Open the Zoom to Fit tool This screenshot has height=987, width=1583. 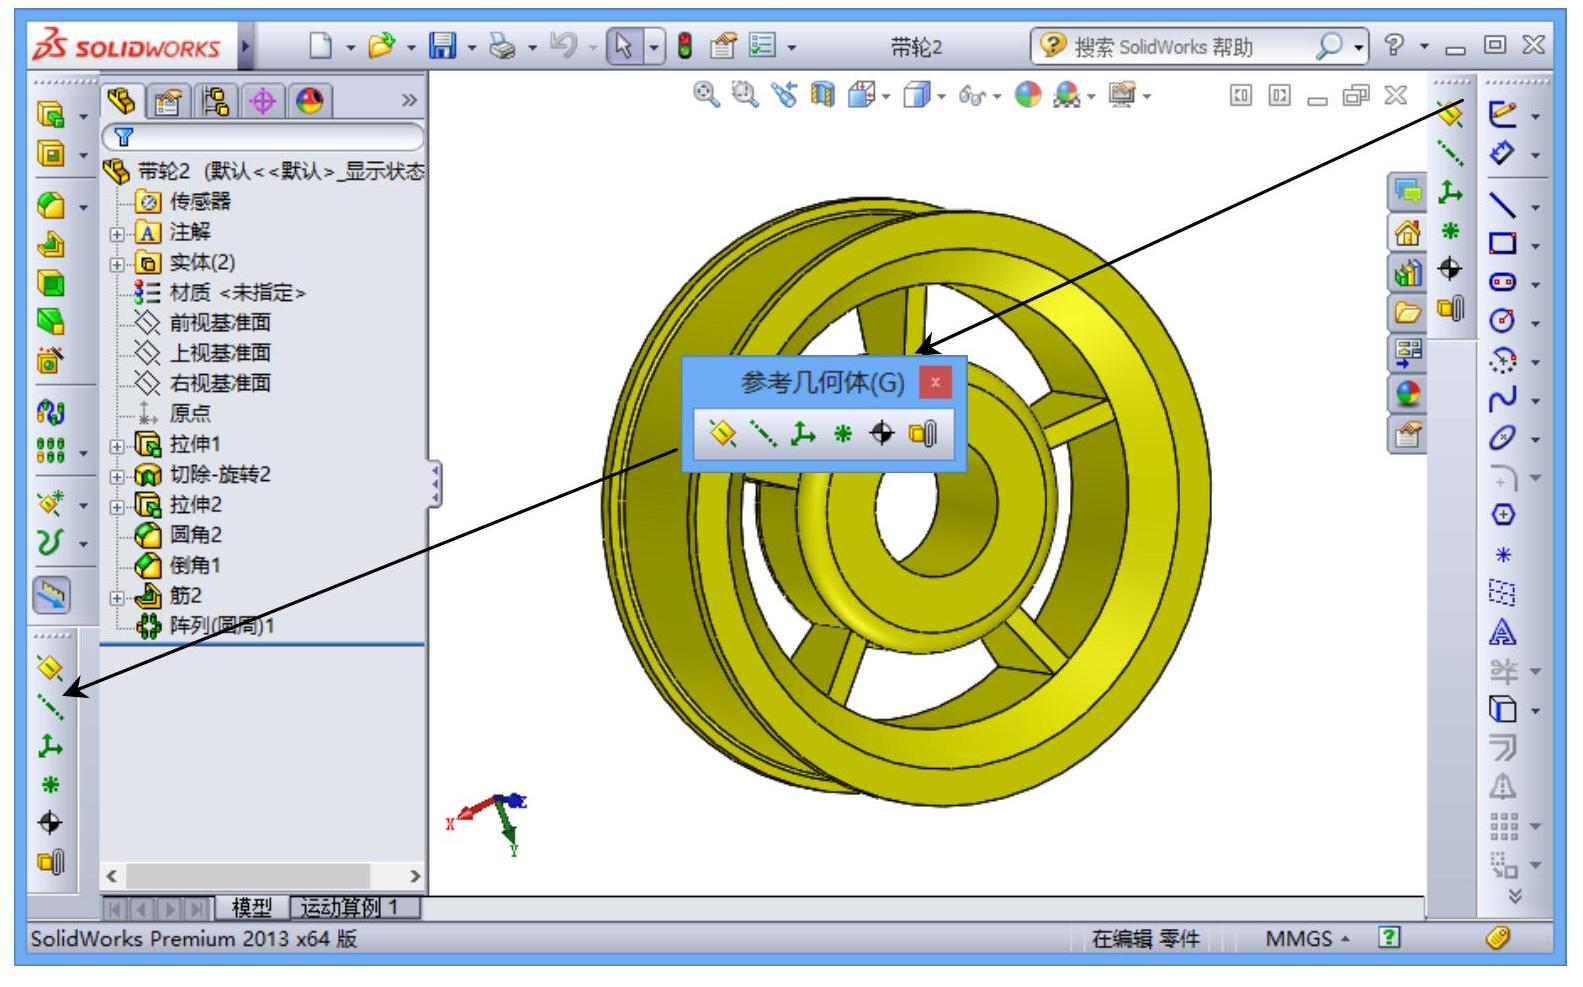(706, 95)
